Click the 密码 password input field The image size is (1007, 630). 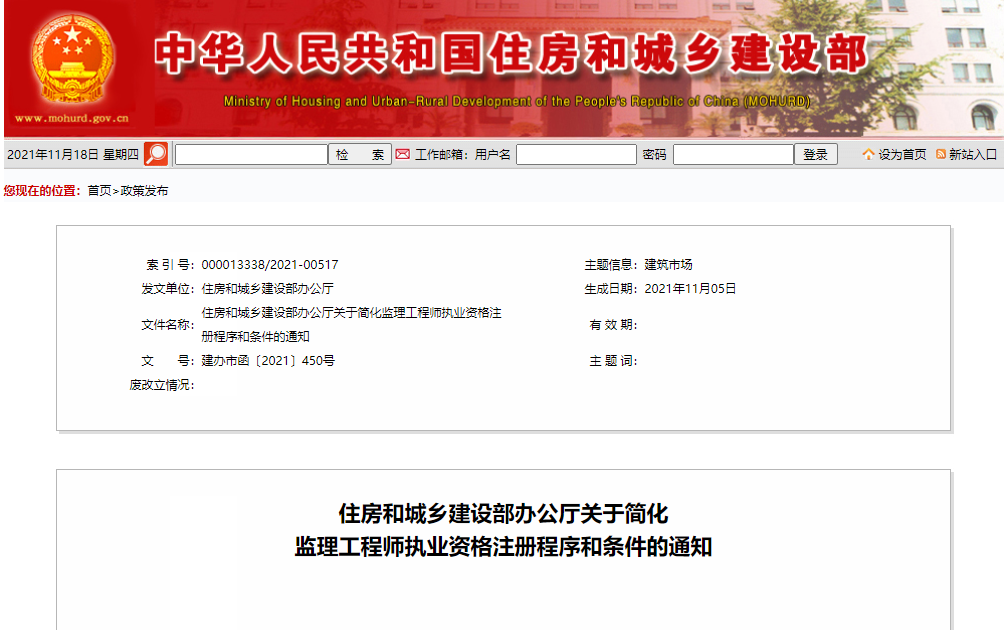click(733, 154)
